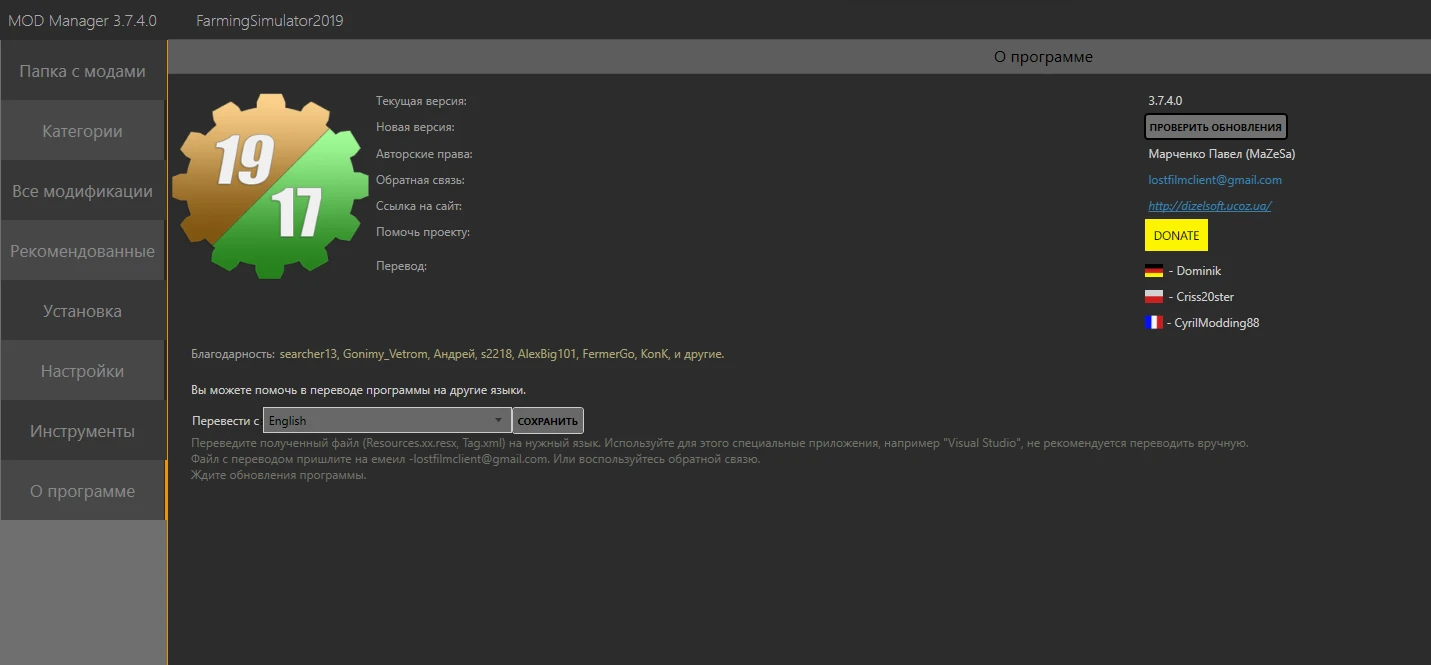Open the «Установка» panel
This screenshot has height=665, width=1431.
[80, 310]
